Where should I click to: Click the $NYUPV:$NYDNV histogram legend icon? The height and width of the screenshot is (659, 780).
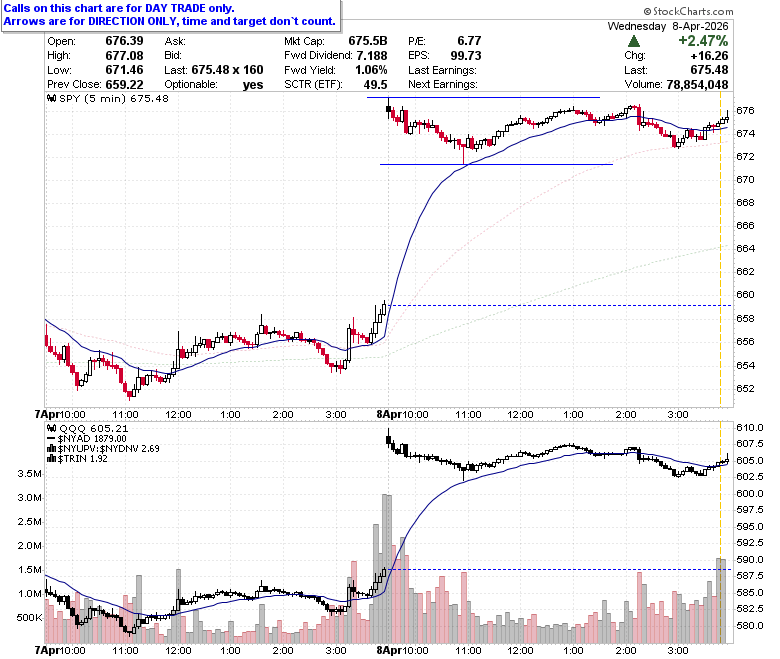pyautogui.click(x=51, y=449)
